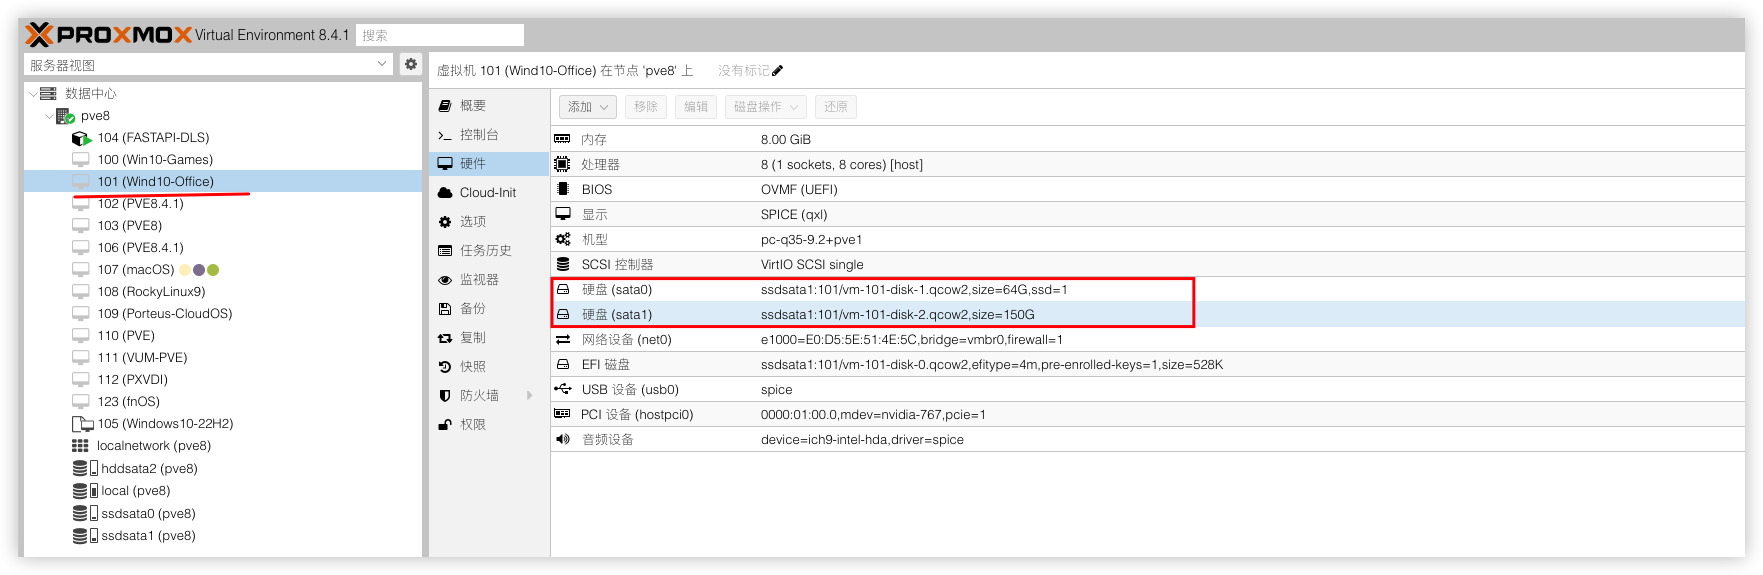Click the 搜索 search input field
The image size is (1763, 575).
click(440, 35)
